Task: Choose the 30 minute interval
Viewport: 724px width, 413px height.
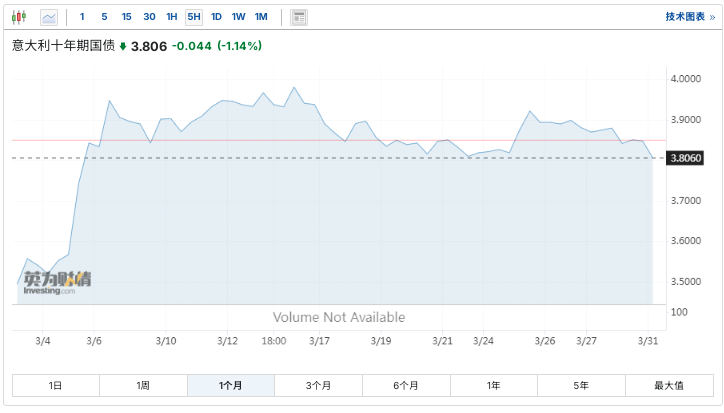Action: pos(149,17)
